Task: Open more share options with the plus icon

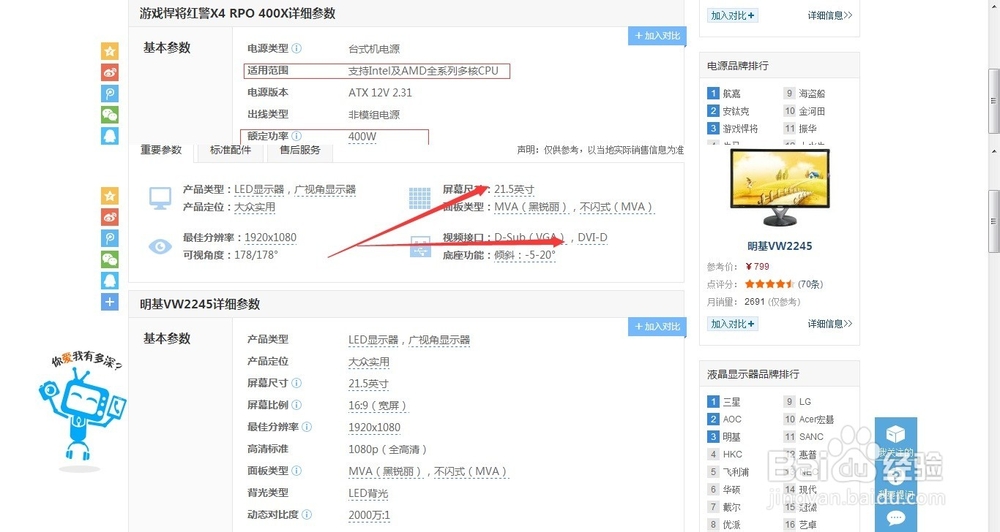Action: (x=110, y=302)
